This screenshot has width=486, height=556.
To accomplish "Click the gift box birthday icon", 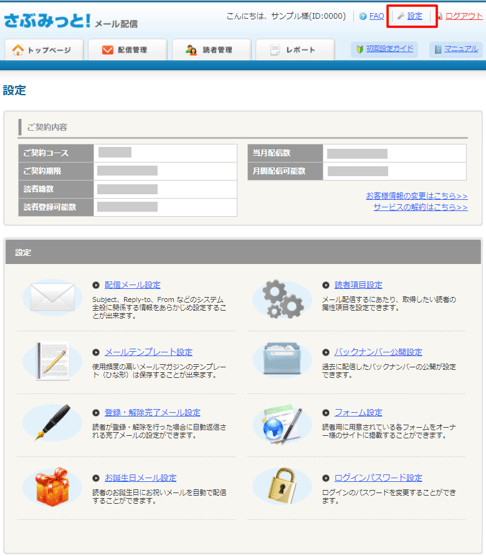I will tap(52, 486).
